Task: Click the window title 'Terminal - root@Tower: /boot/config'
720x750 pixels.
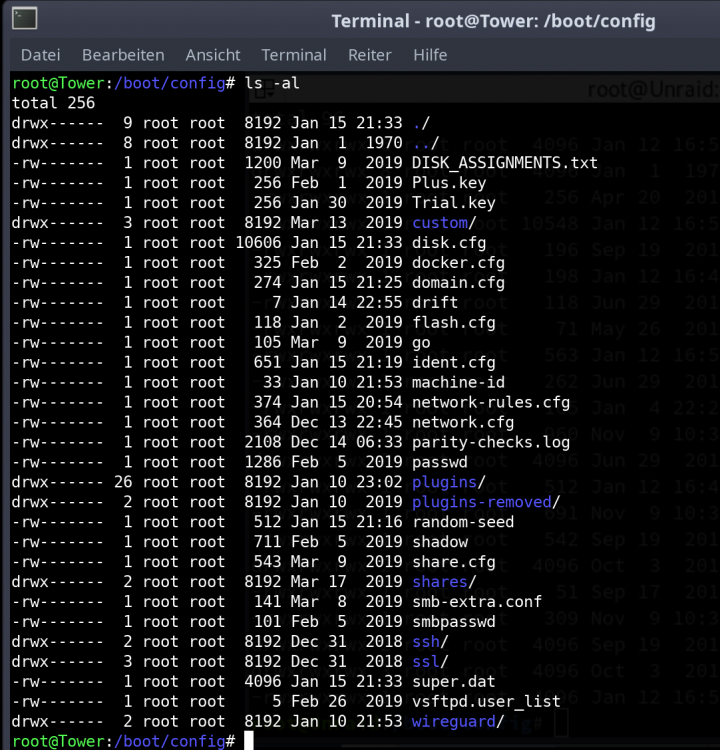Action: (493, 21)
